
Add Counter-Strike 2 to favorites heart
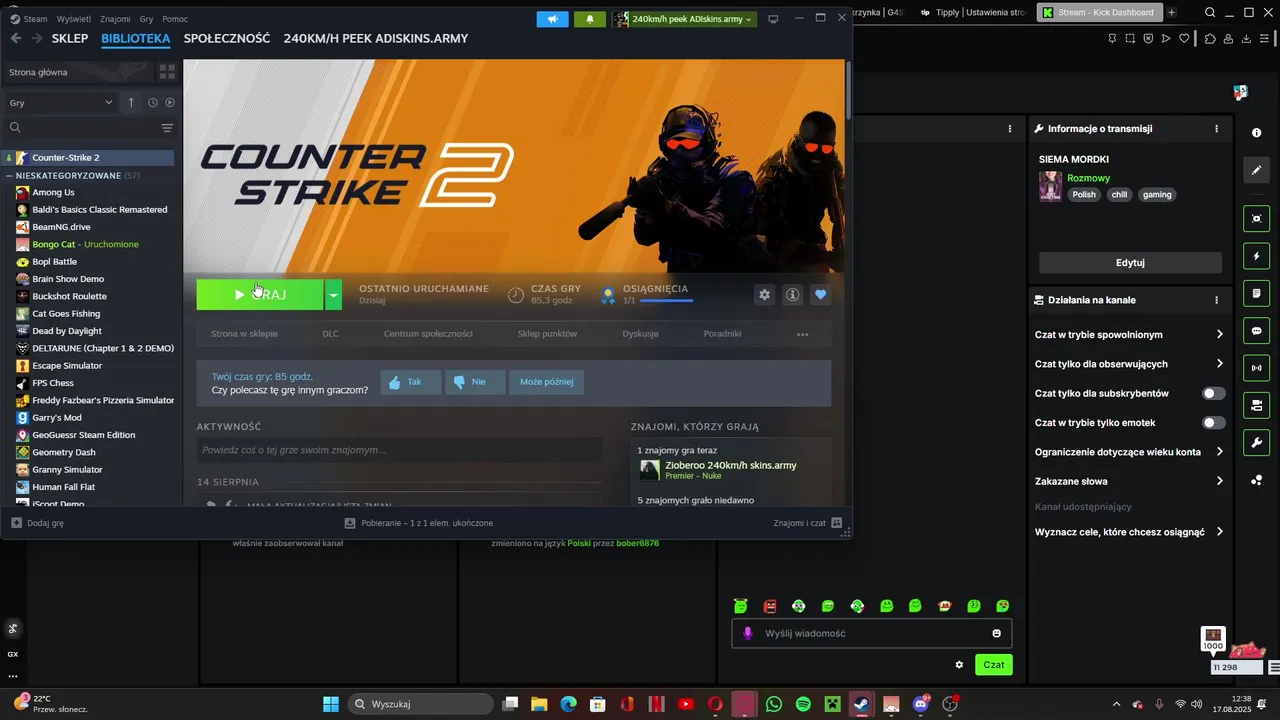[x=821, y=295]
